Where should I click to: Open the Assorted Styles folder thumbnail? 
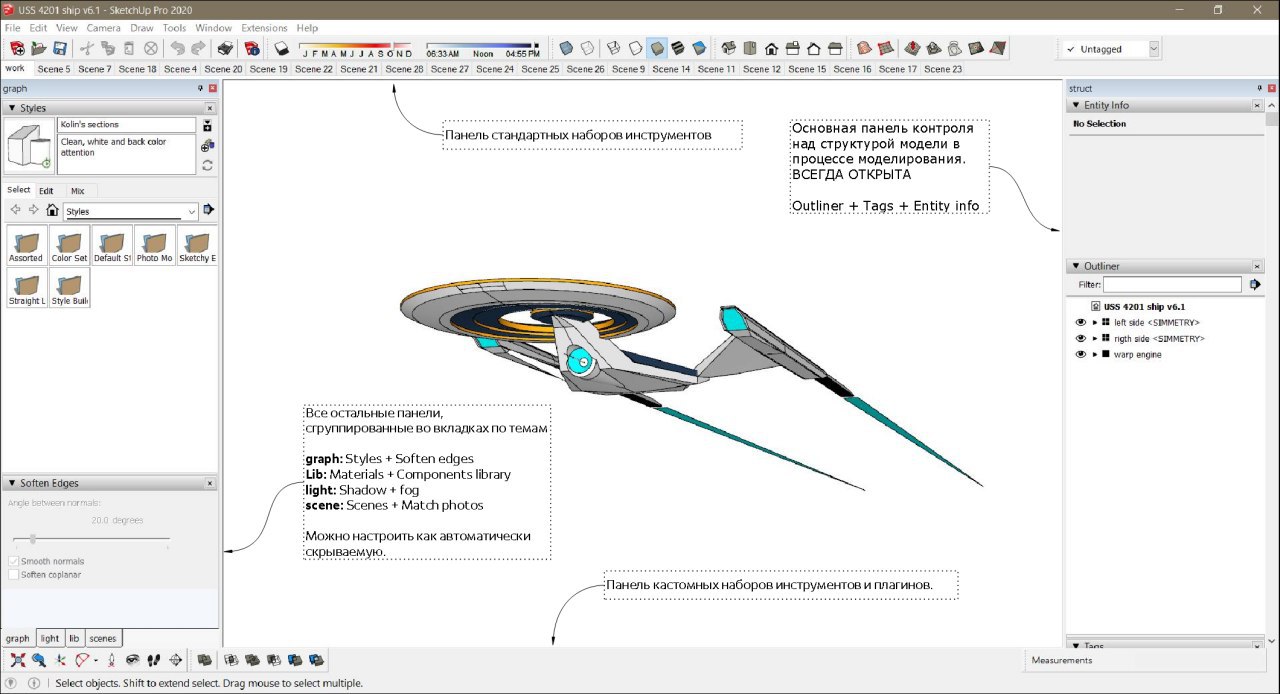coord(26,245)
